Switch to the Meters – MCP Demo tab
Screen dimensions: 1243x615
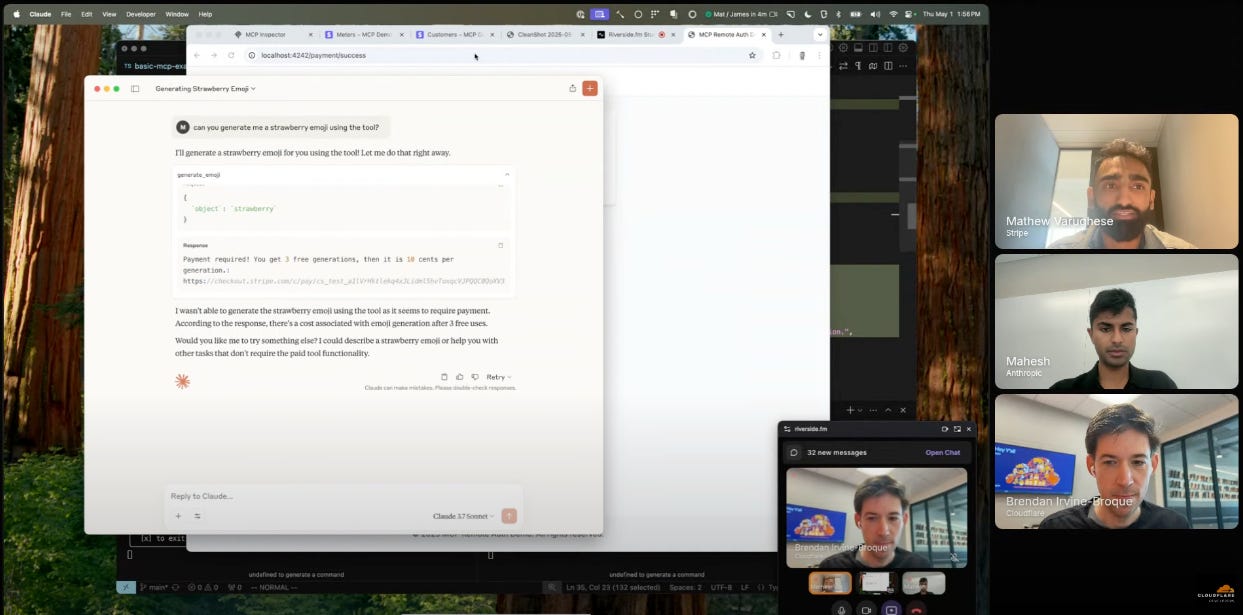363,34
